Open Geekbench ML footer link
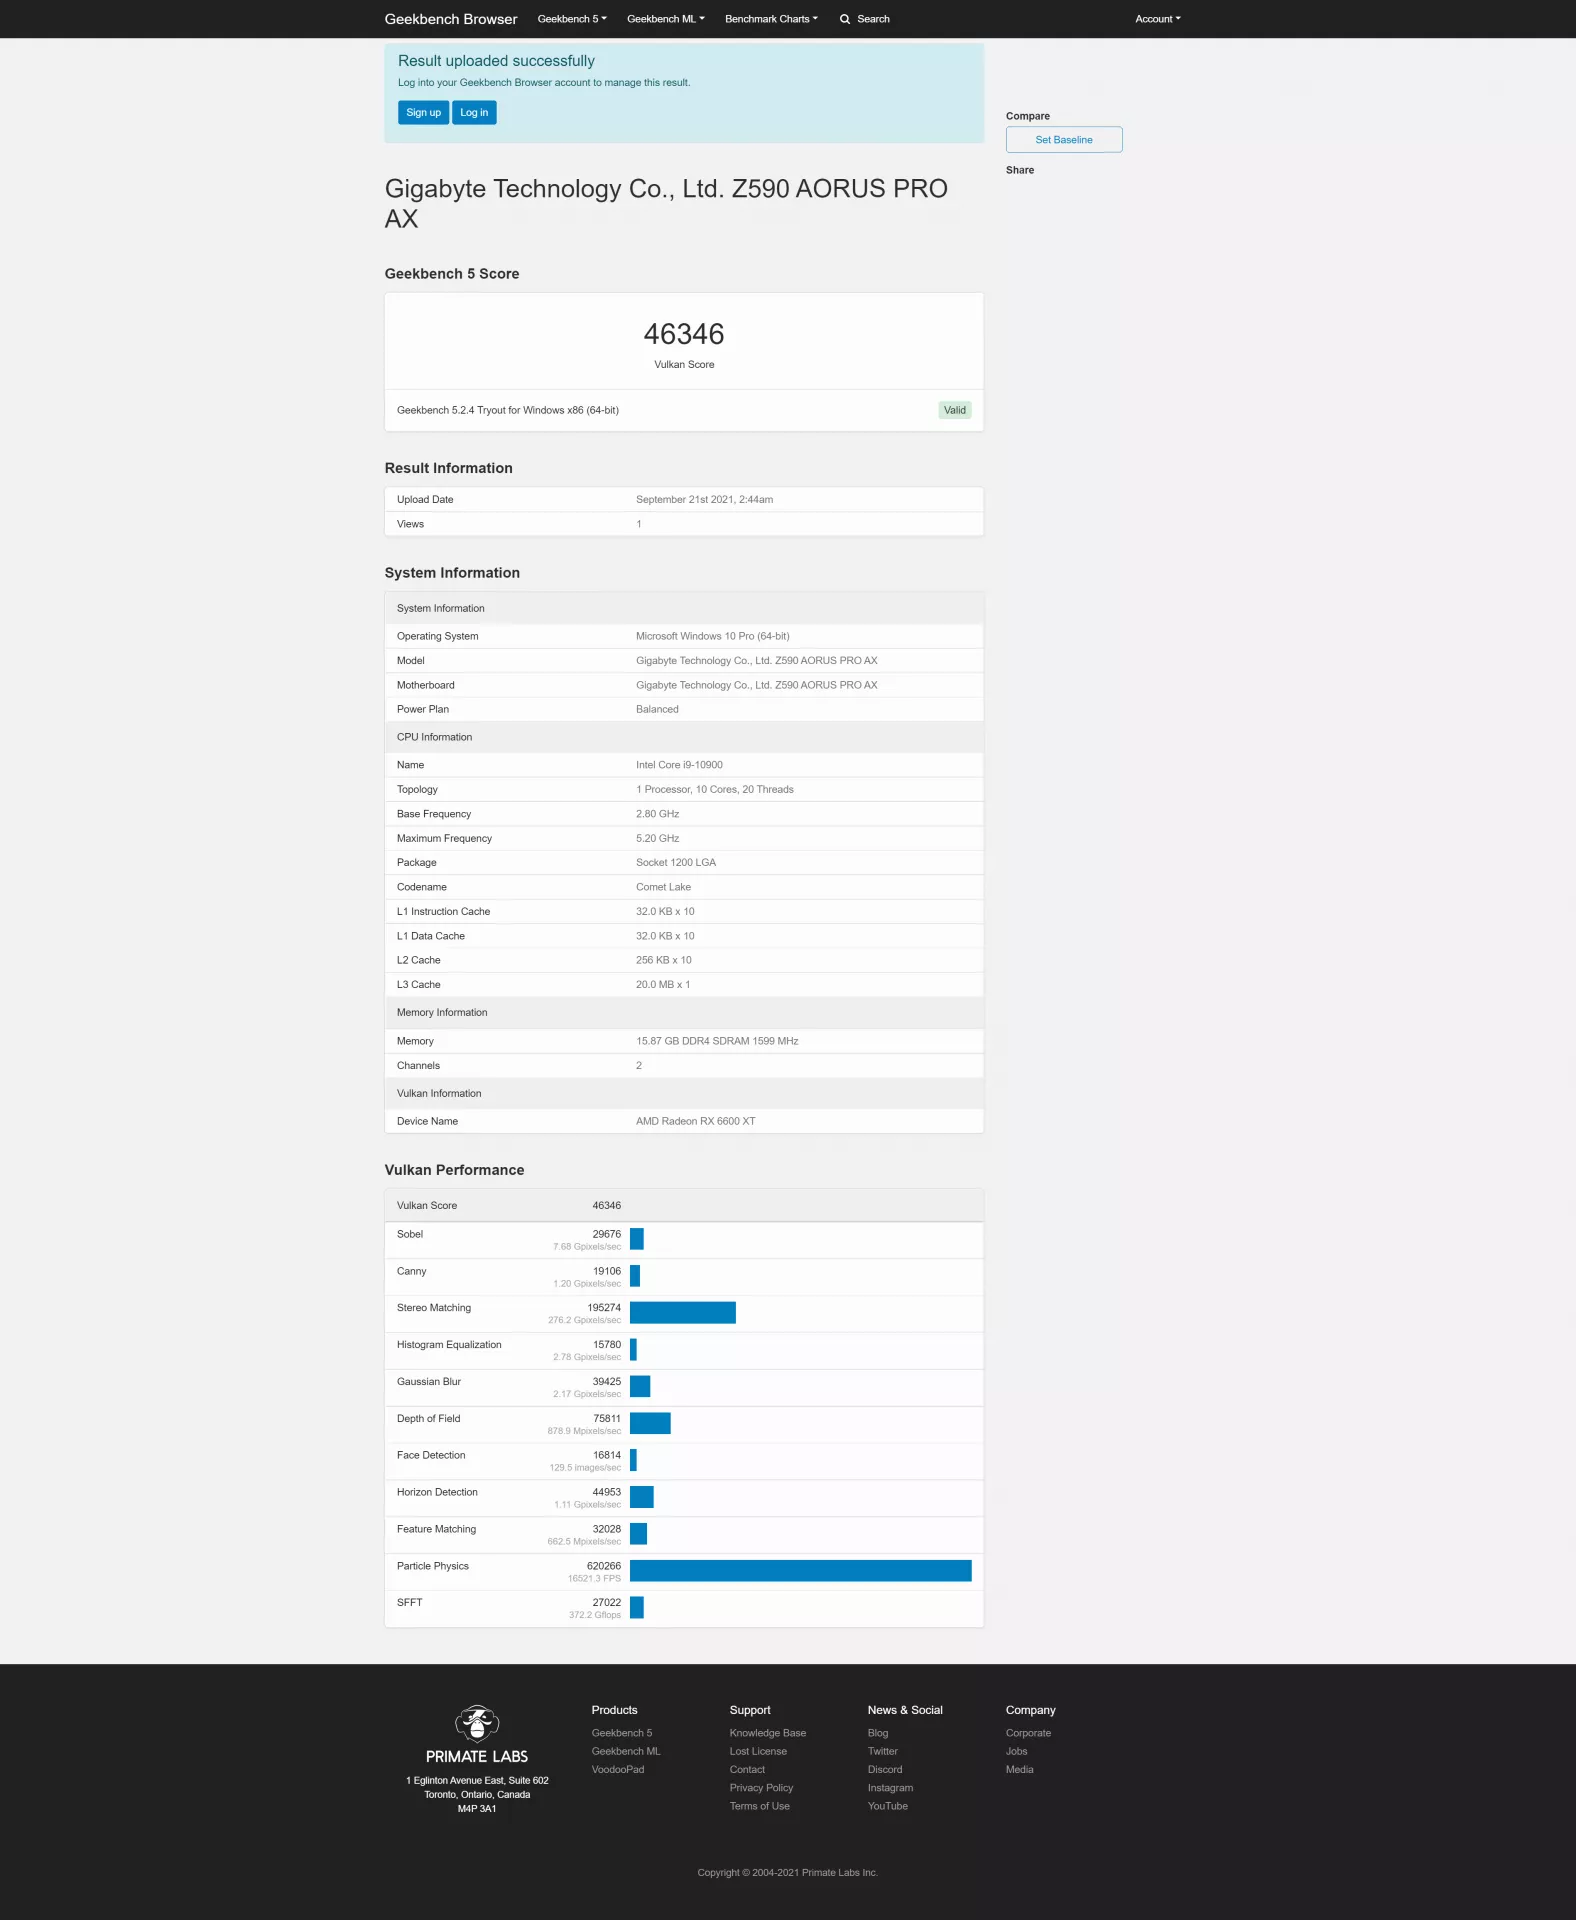Viewport: 1576px width, 1920px height. pos(626,1751)
